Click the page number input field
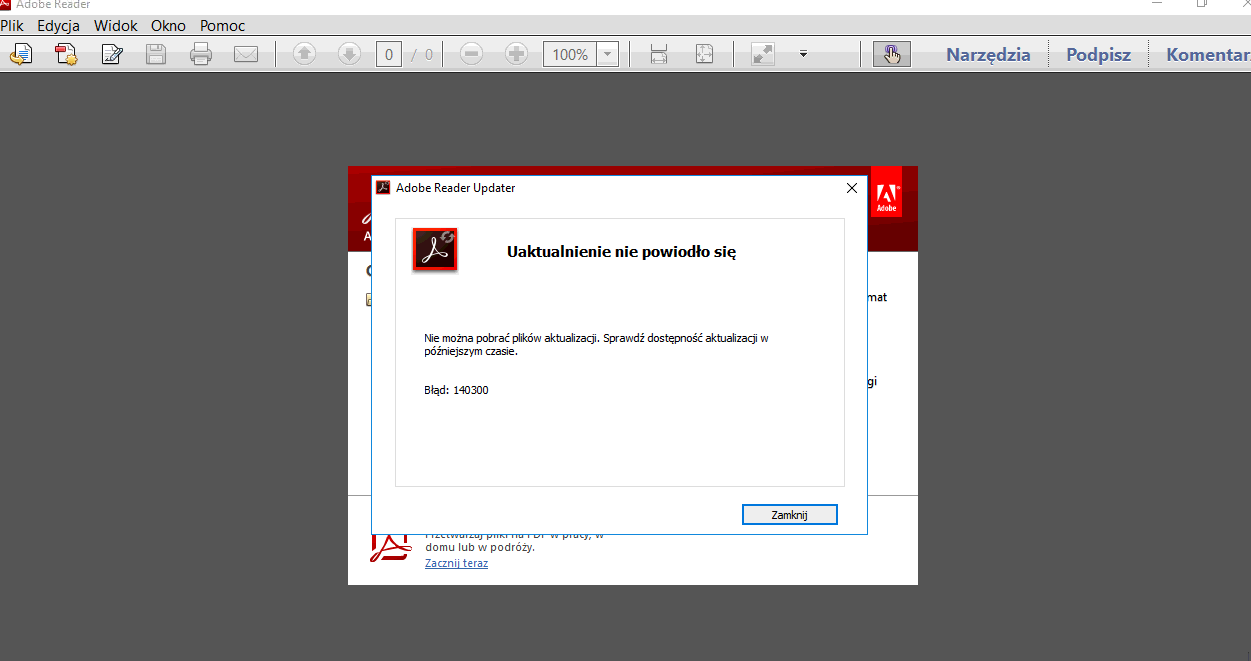1251x661 pixels. [x=389, y=55]
